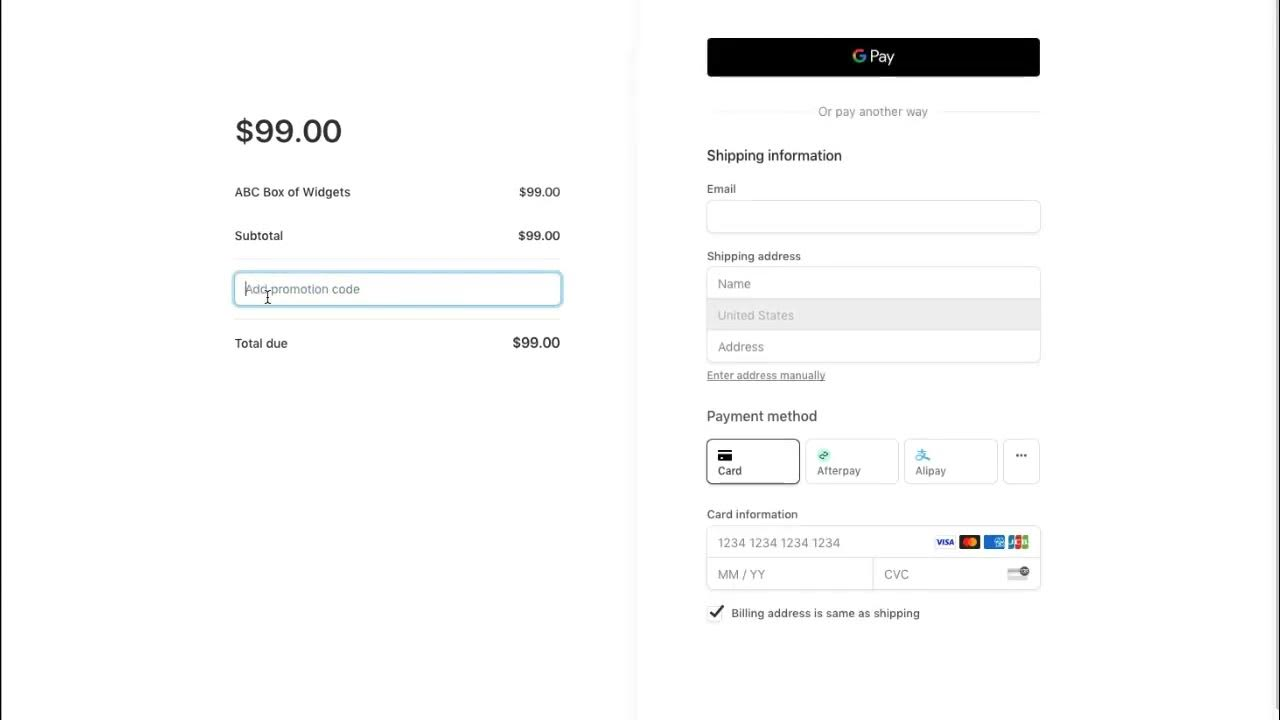Screen dimensions: 1280x720
Task: Click the Visa card logo
Action: point(945,542)
